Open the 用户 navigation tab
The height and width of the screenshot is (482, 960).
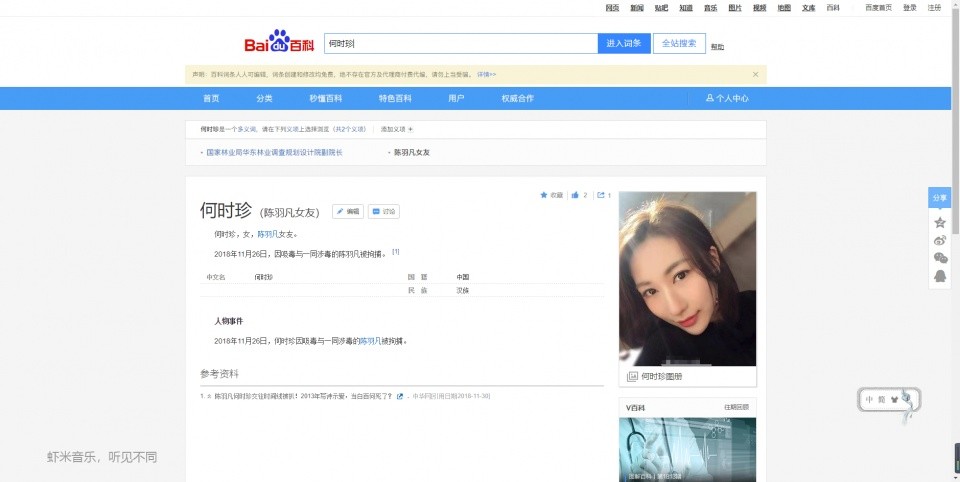click(x=456, y=98)
